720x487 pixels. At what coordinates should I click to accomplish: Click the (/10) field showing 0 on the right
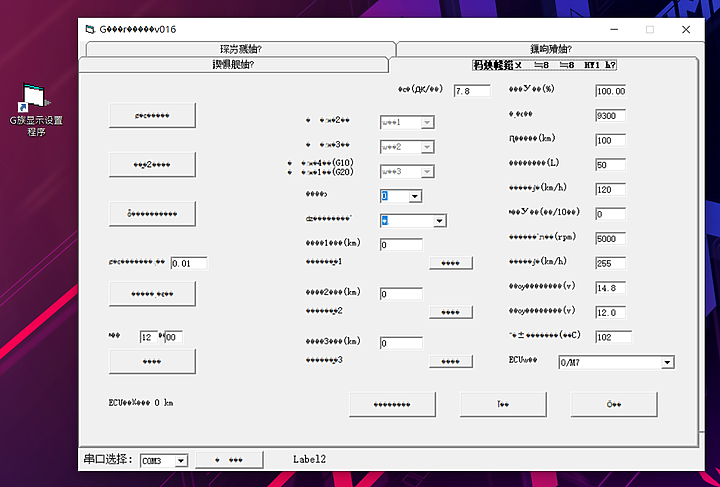[611, 214]
